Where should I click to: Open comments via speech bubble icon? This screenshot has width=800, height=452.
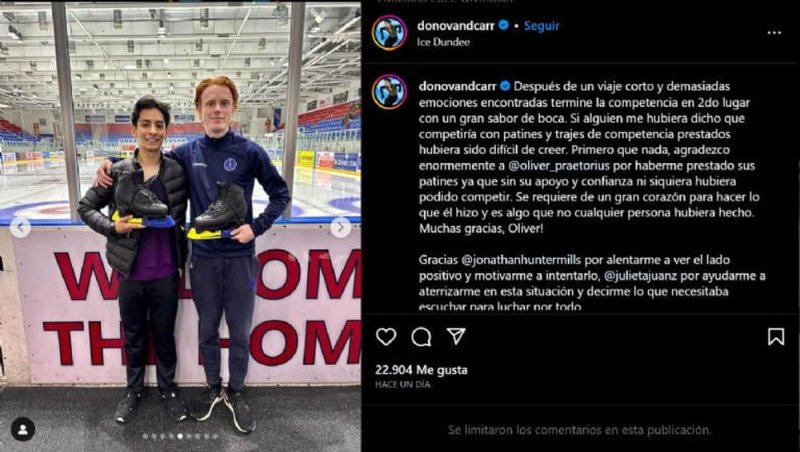coord(421,337)
